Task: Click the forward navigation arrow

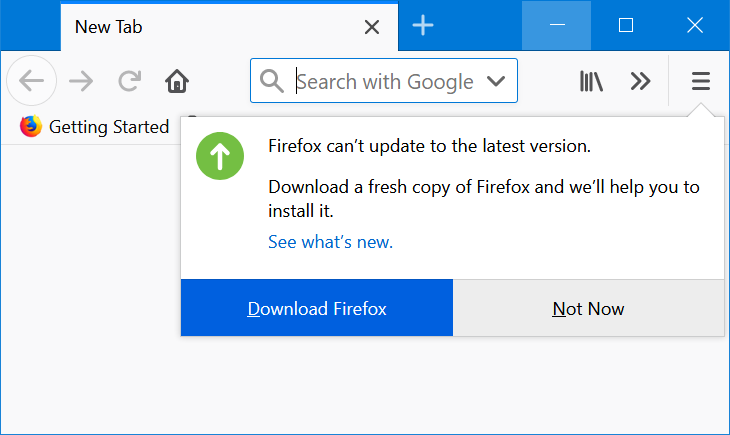Action: pyautogui.click(x=80, y=81)
